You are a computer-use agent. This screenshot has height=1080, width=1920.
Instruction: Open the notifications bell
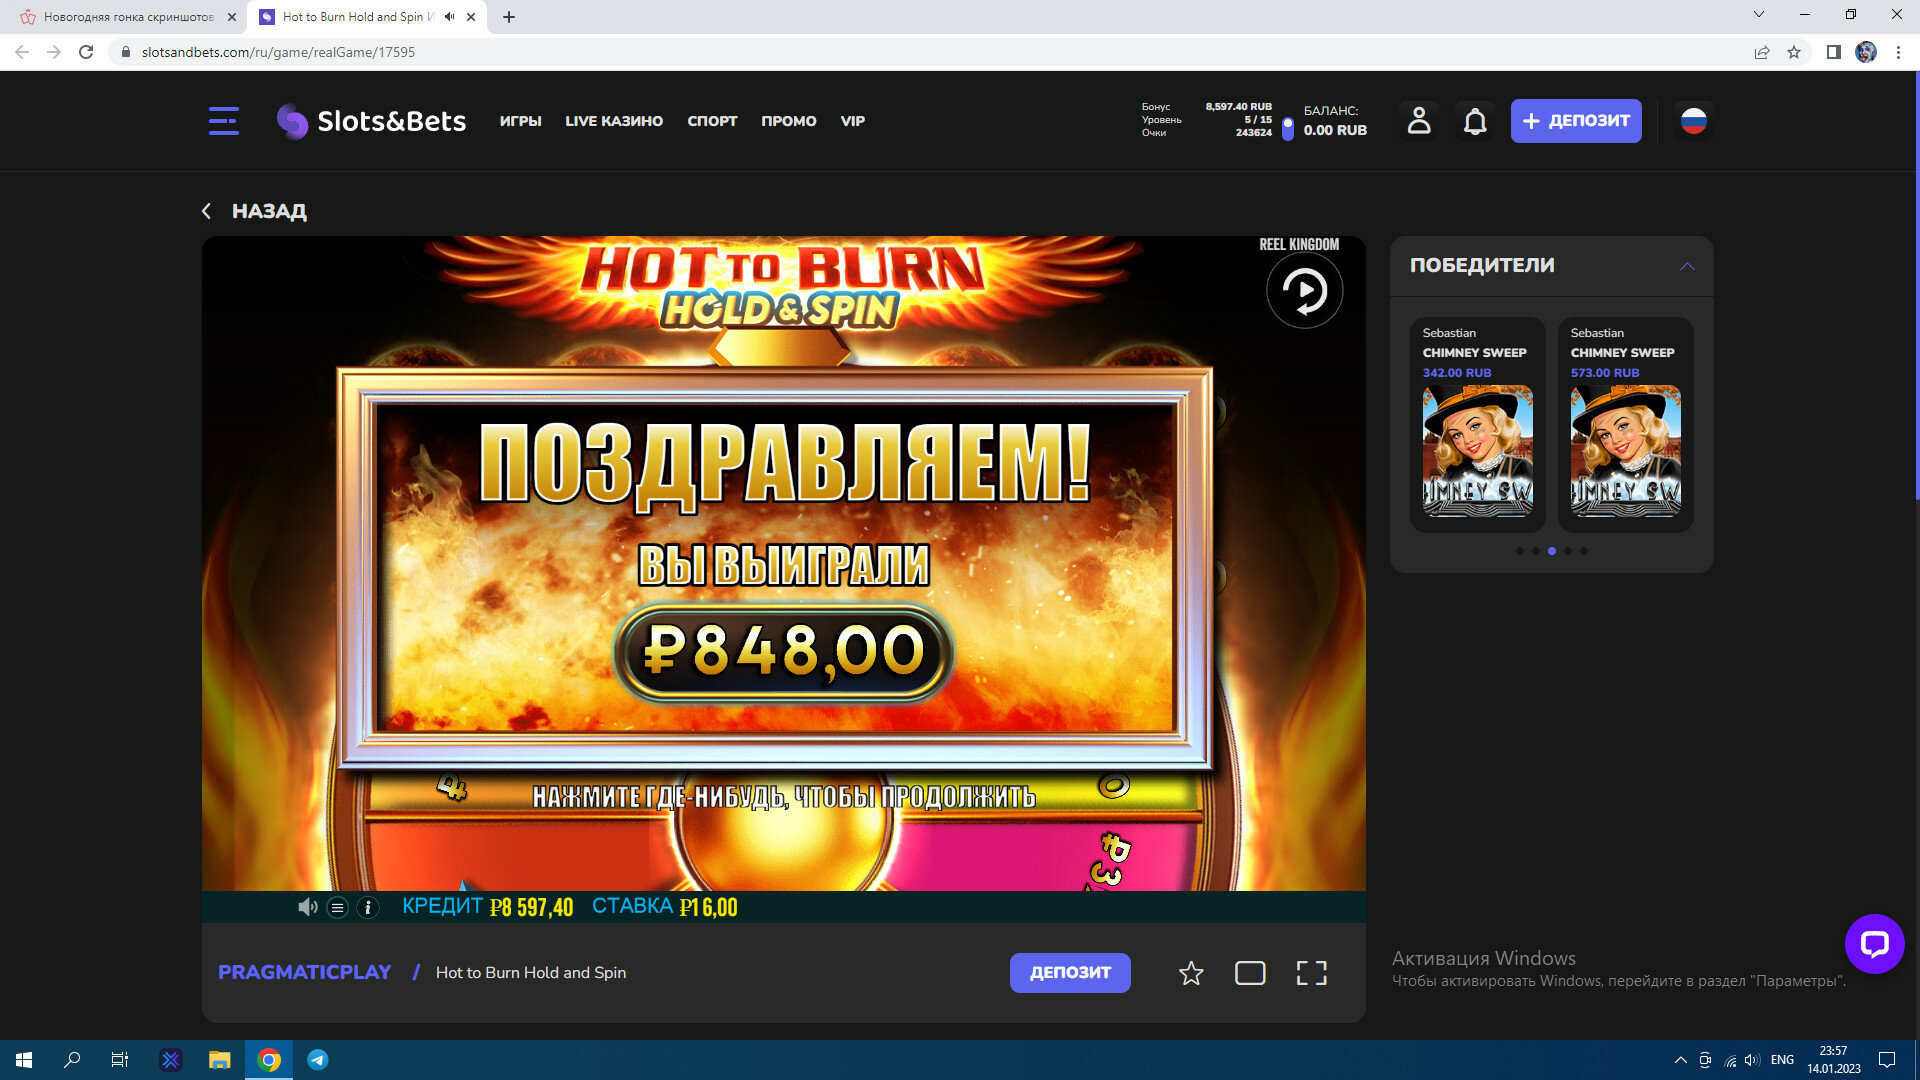pos(1475,121)
